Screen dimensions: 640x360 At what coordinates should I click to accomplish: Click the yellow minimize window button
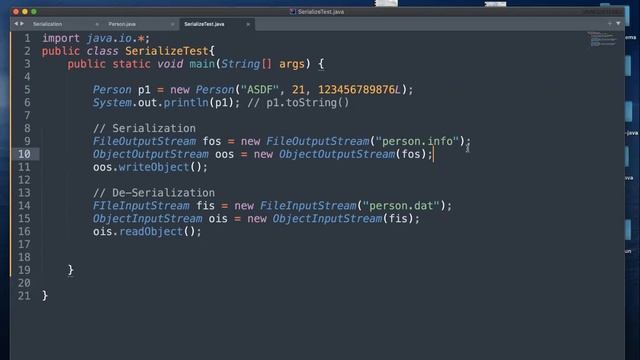click(25, 11)
